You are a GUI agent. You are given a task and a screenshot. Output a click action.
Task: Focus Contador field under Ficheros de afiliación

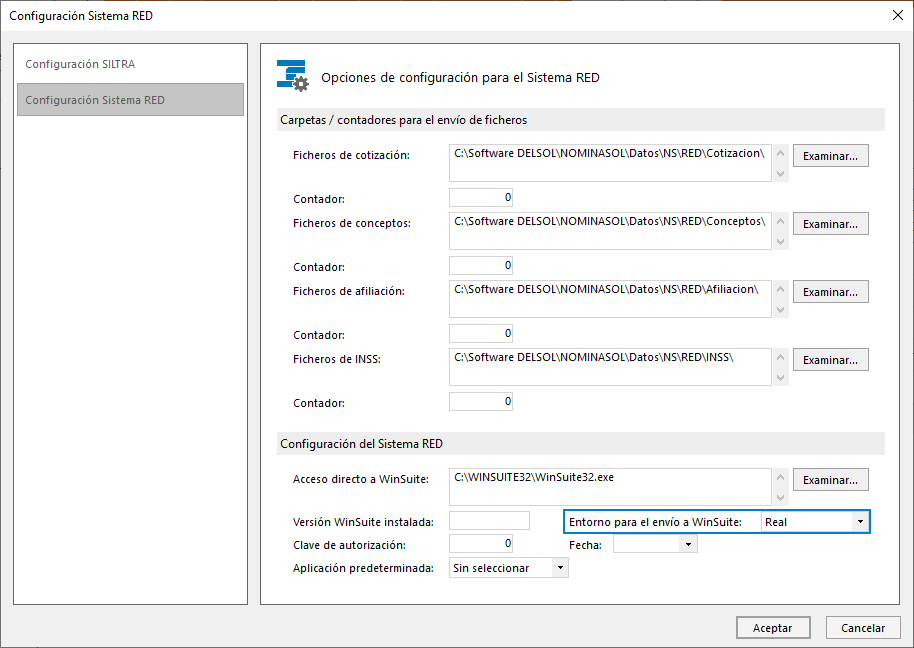tap(481, 334)
